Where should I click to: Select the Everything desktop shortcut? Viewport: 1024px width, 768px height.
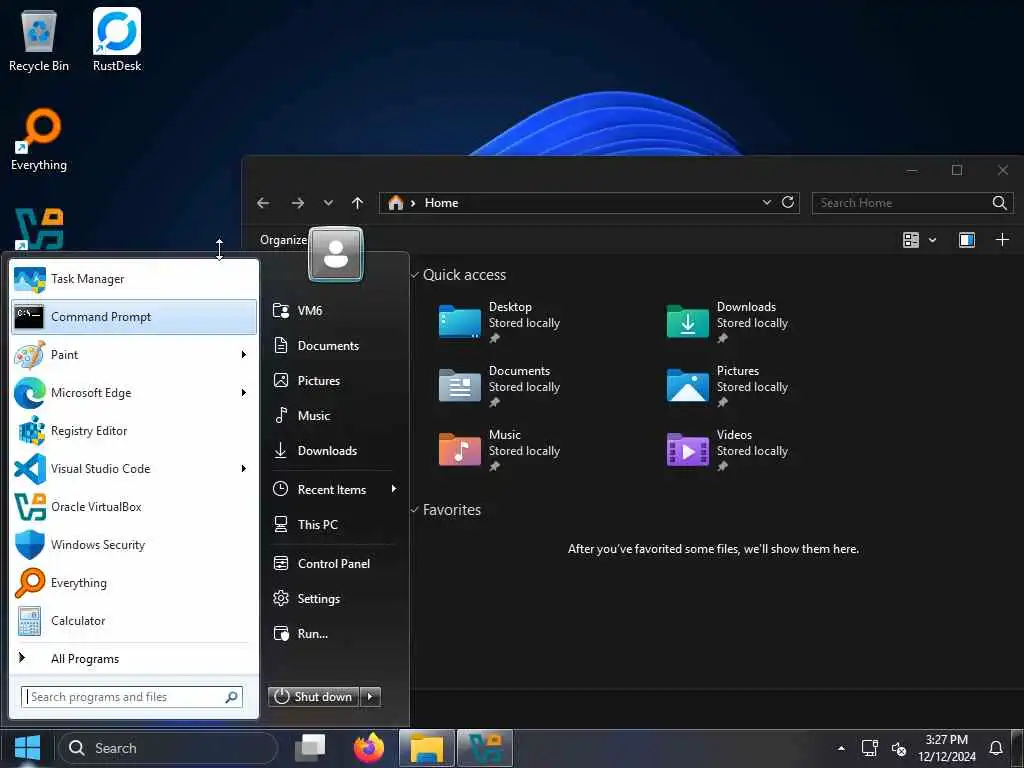(x=39, y=140)
